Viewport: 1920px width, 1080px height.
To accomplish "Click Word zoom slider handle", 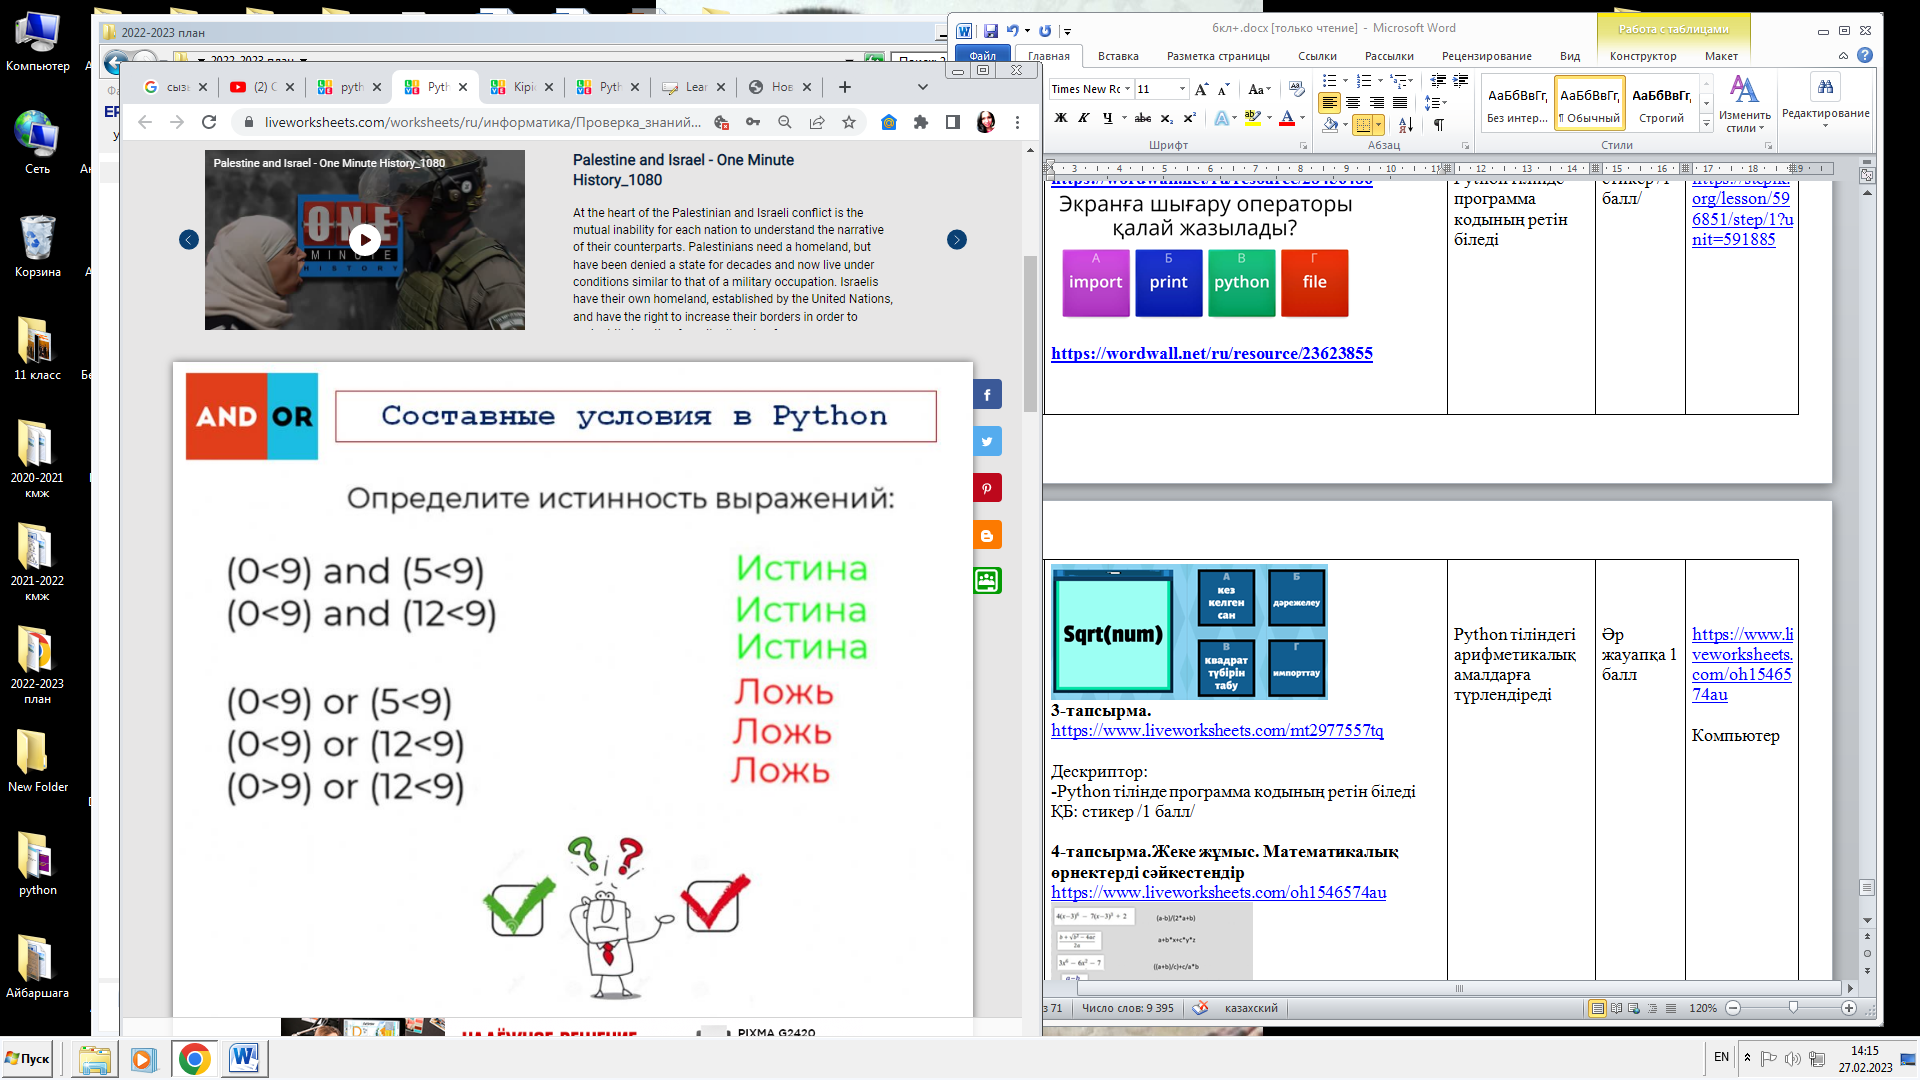I will tap(1792, 1008).
